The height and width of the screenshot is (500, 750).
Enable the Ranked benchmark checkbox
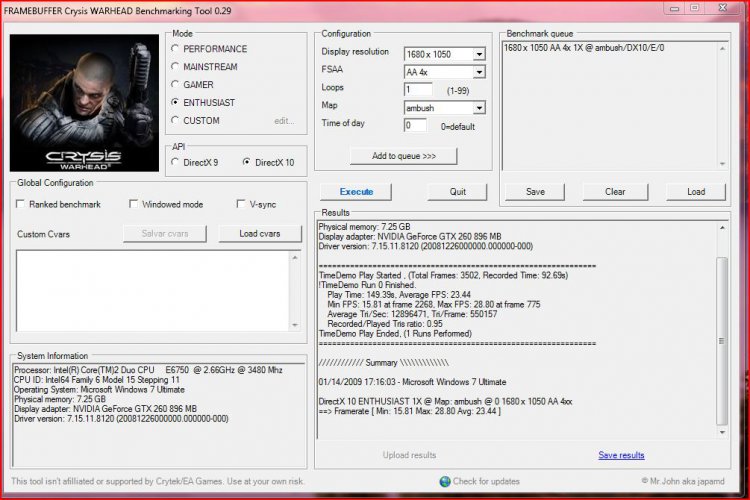21,204
